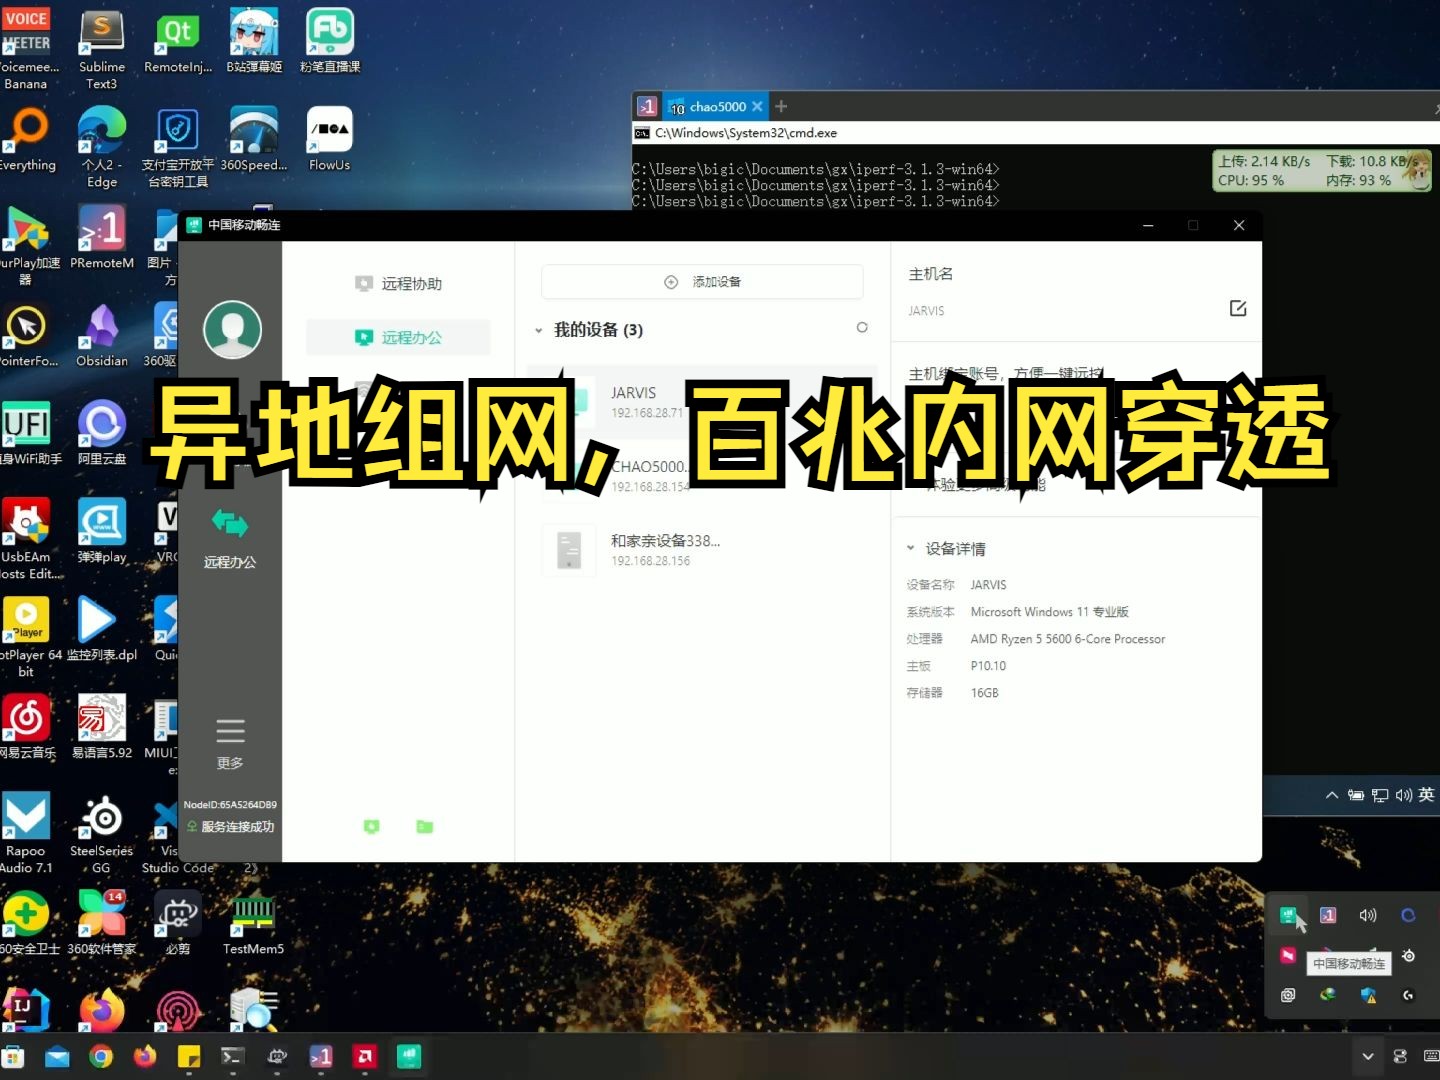Collapse the 我的设备 (3) group
The image size is (1440, 1080).
tap(538, 330)
